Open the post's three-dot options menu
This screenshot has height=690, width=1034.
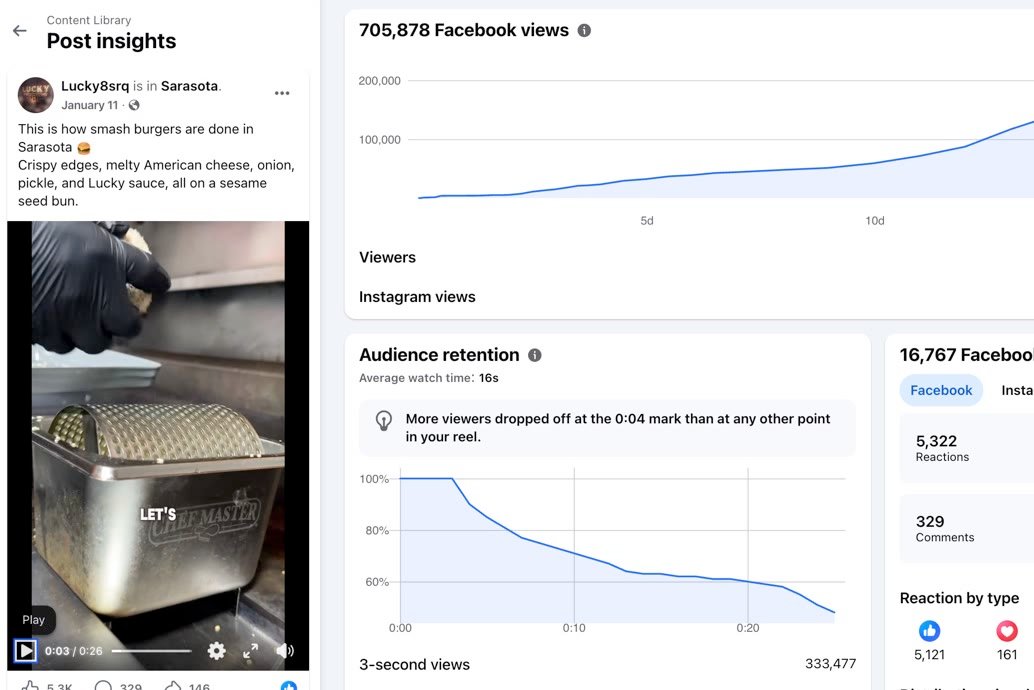point(282,93)
